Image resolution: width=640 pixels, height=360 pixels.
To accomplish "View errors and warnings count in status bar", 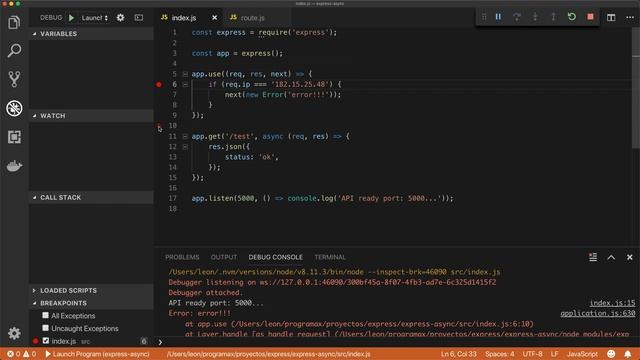I will pos(22,354).
